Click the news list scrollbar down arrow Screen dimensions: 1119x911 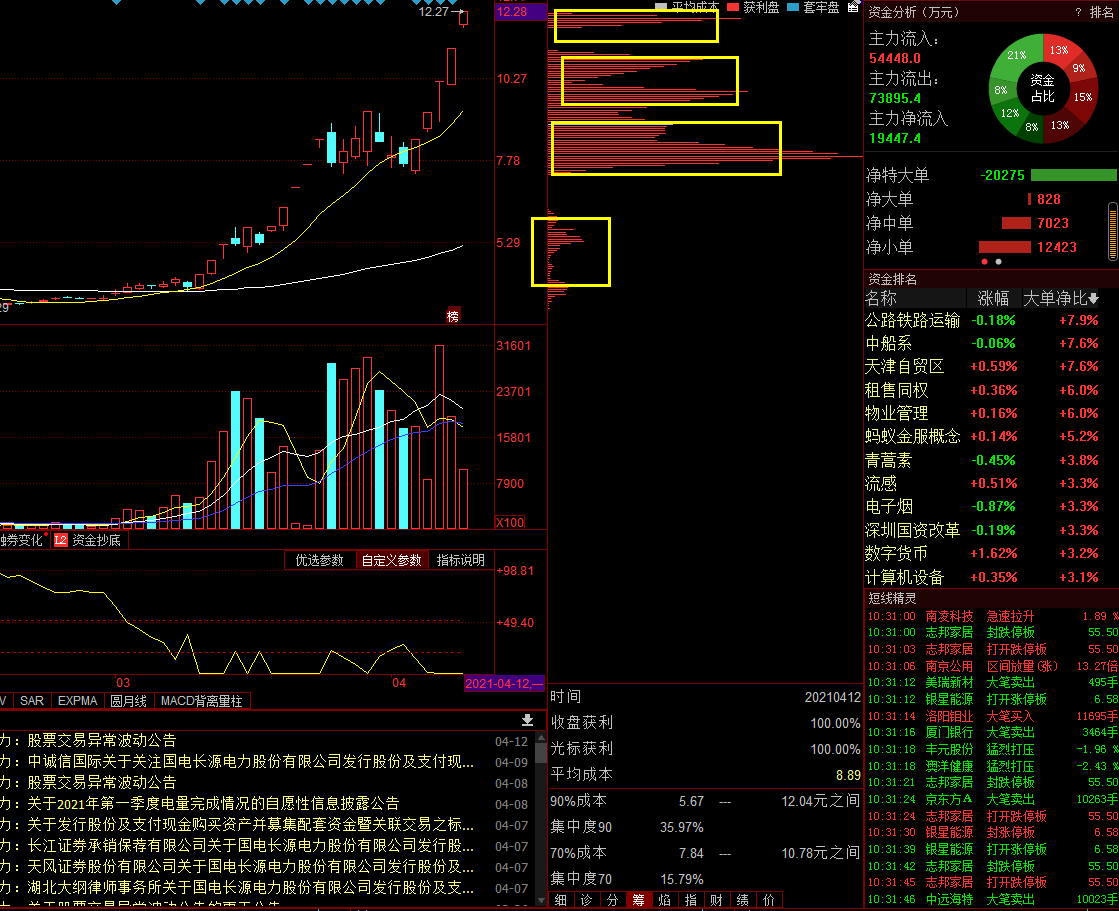pyautogui.click(x=541, y=900)
